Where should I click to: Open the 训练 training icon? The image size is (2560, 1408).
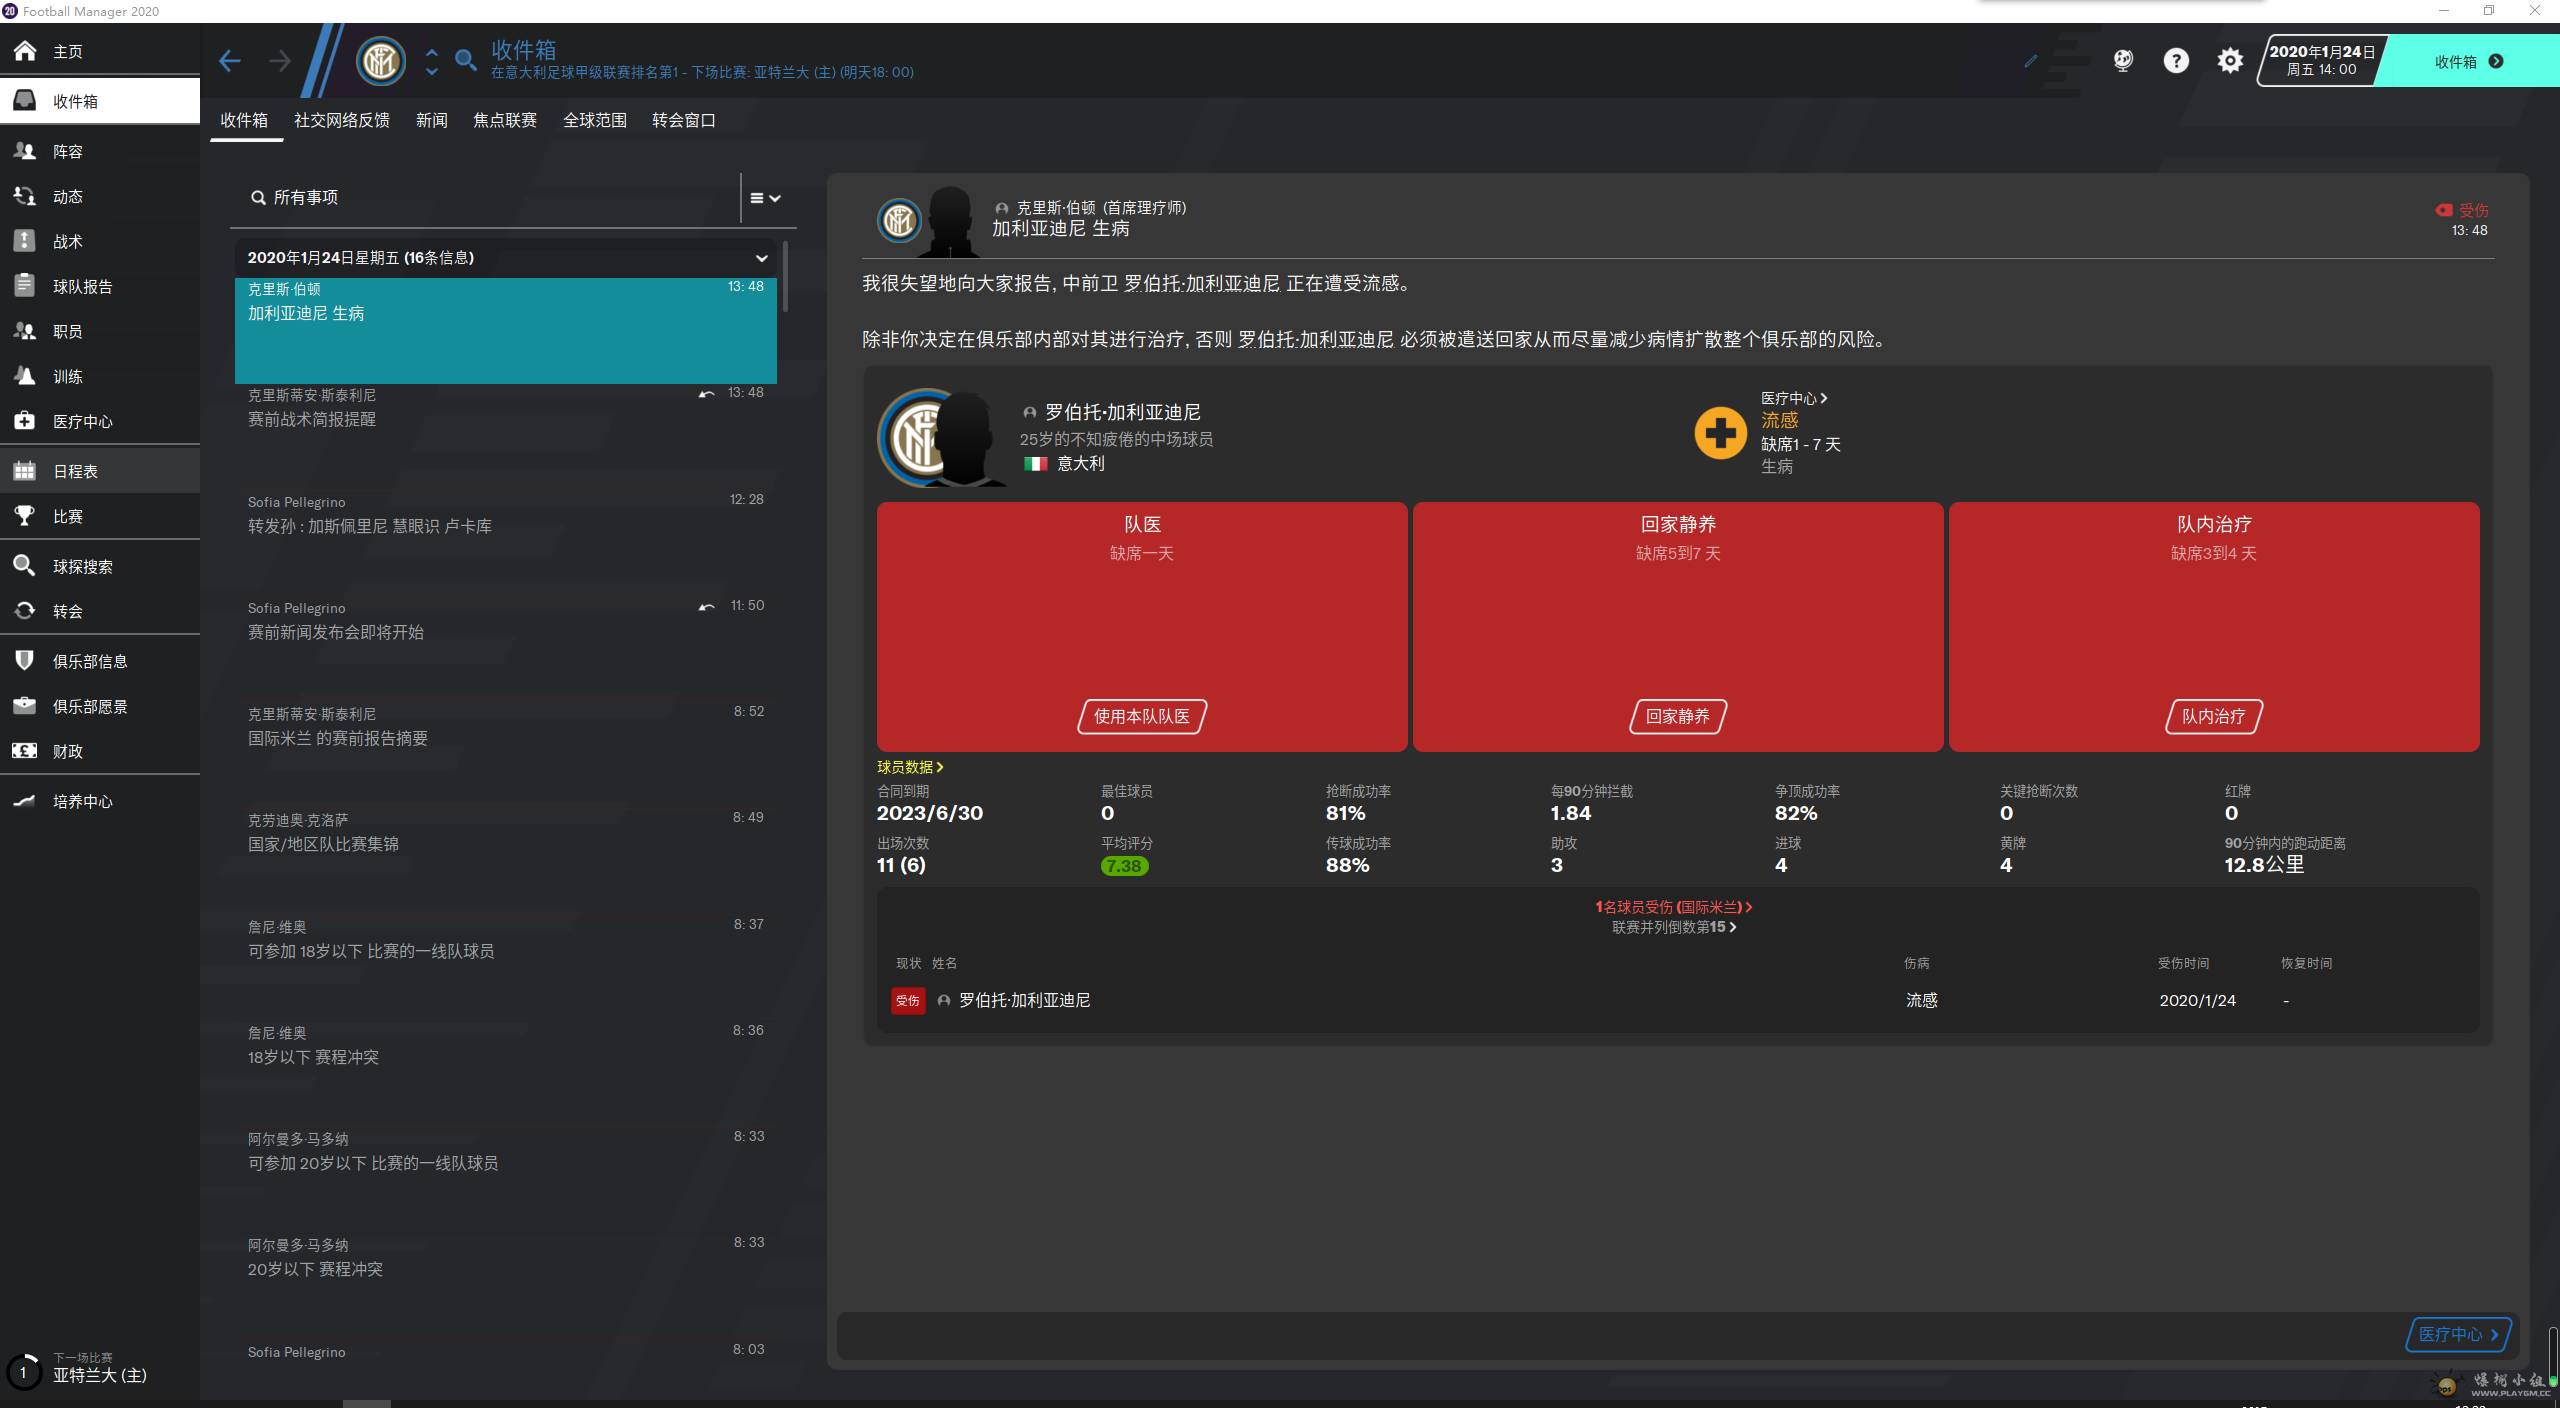point(25,376)
